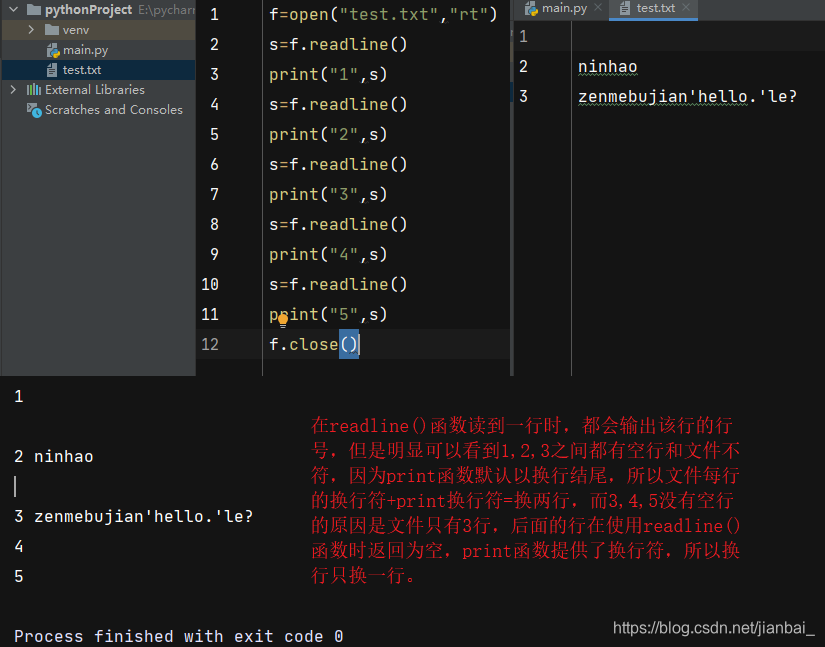Click the s=f.readline() on line 2
Image resolution: width=825 pixels, height=647 pixels.
tap(338, 44)
